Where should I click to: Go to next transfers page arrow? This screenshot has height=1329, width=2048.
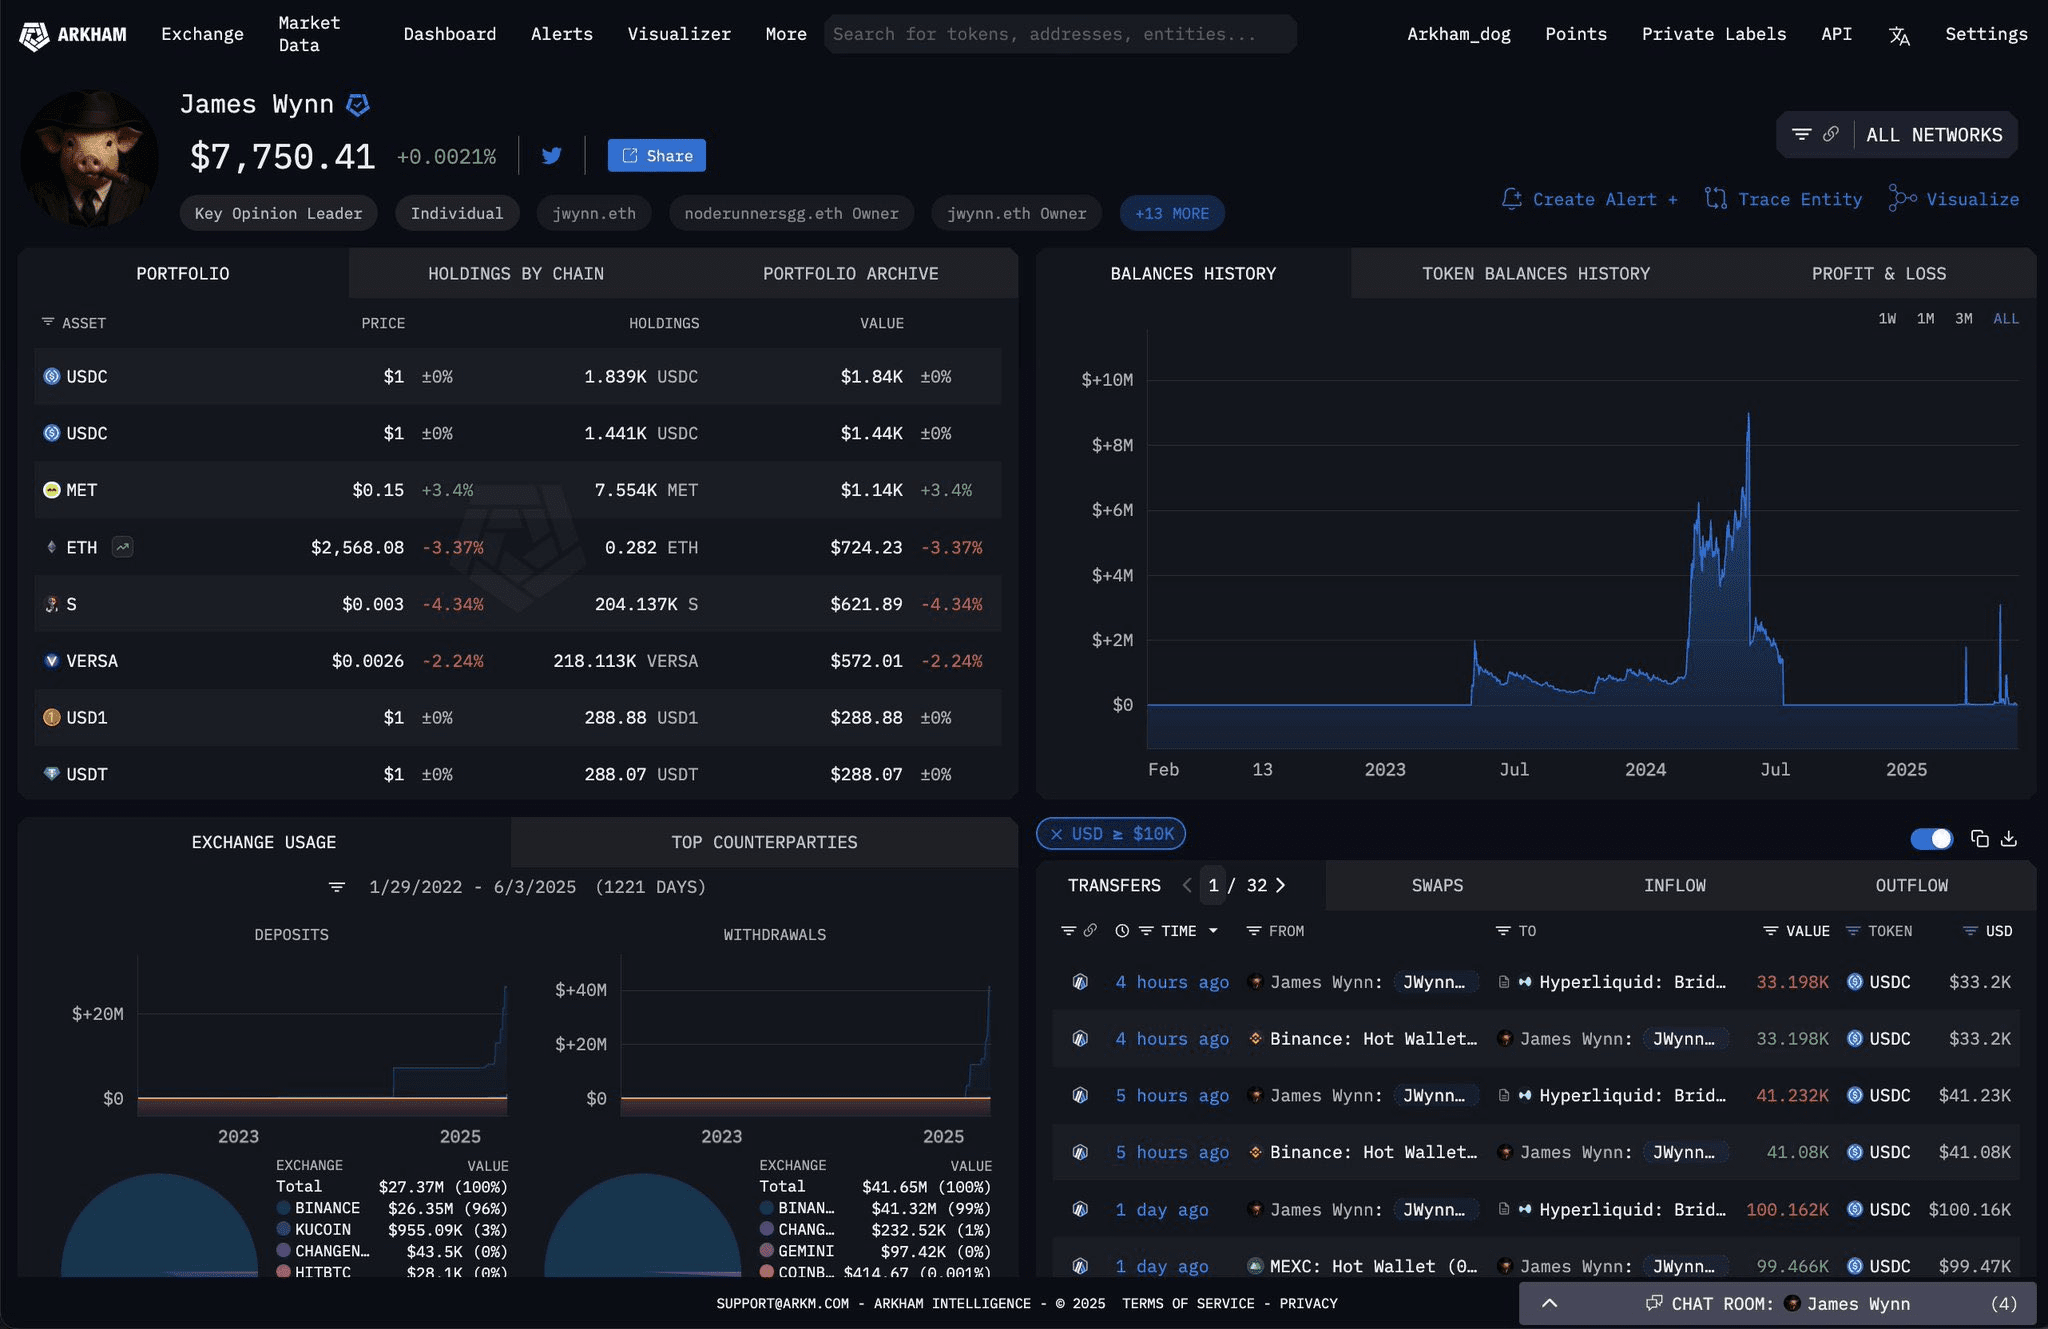pyautogui.click(x=1281, y=885)
